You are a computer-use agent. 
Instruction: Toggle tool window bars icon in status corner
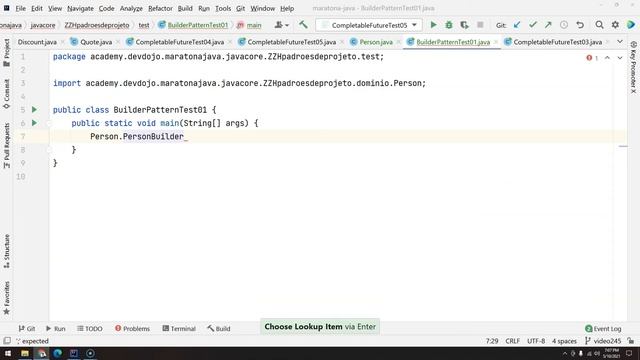(7, 341)
